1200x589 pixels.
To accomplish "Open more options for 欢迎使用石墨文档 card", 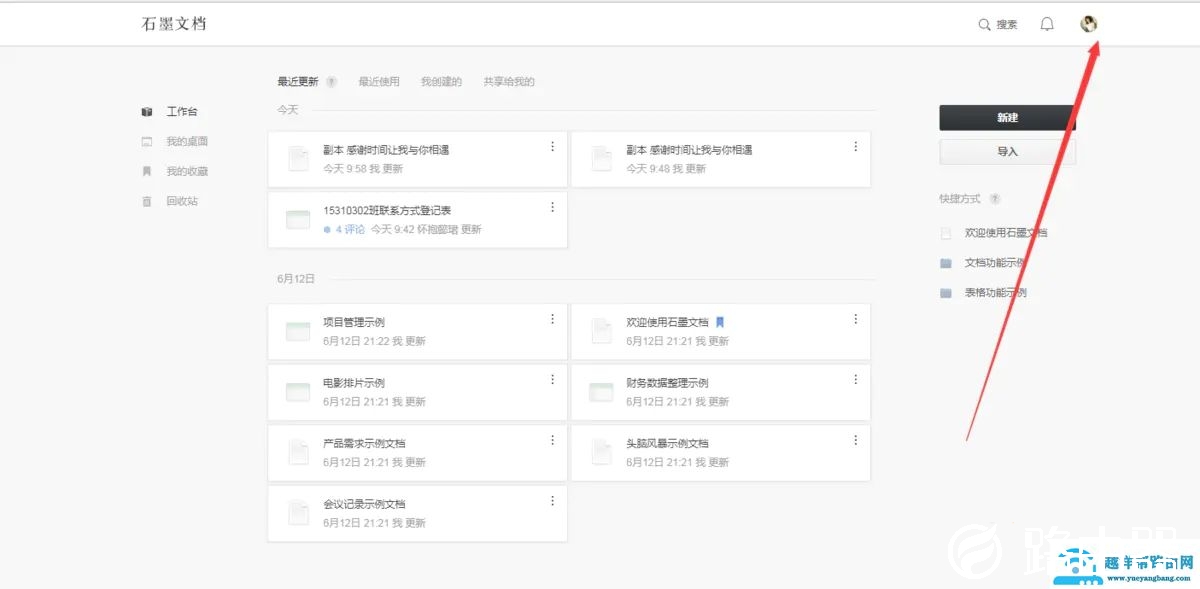I will tap(855, 319).
